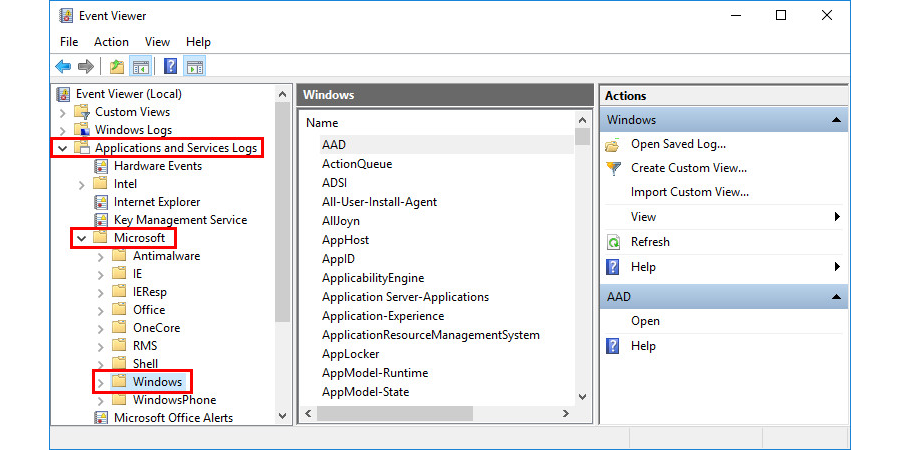The image size is (900, 450).
Task: Expand the RMS tree node
Action: click(x=100, y=347)
